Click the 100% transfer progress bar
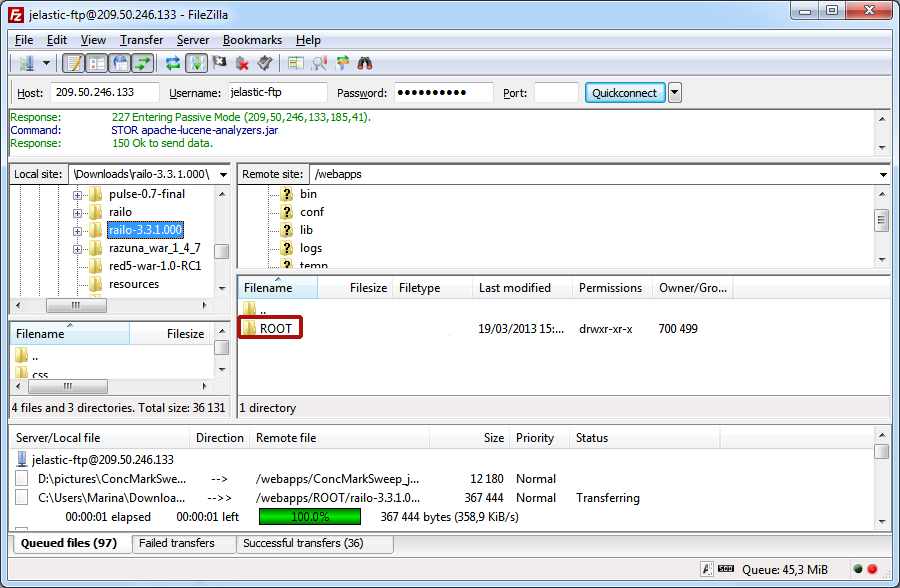Image resolution: width=900 pixels, height=588 pixels. [310, 517]
